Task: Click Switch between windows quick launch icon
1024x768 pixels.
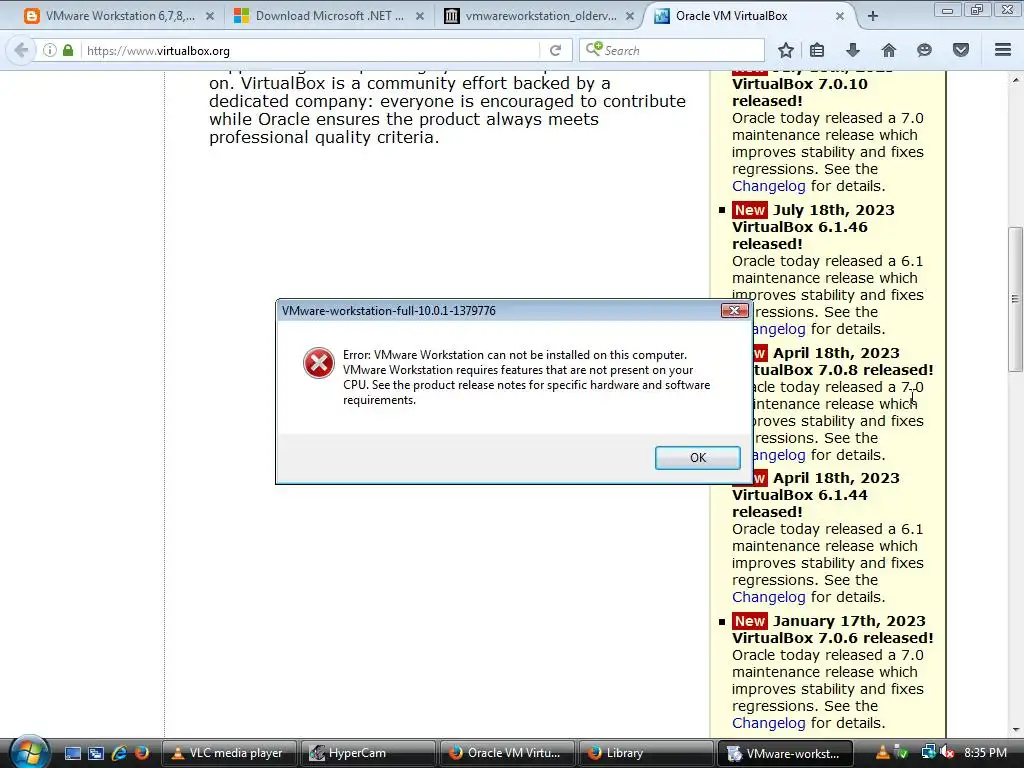Action: click(95, 753)
